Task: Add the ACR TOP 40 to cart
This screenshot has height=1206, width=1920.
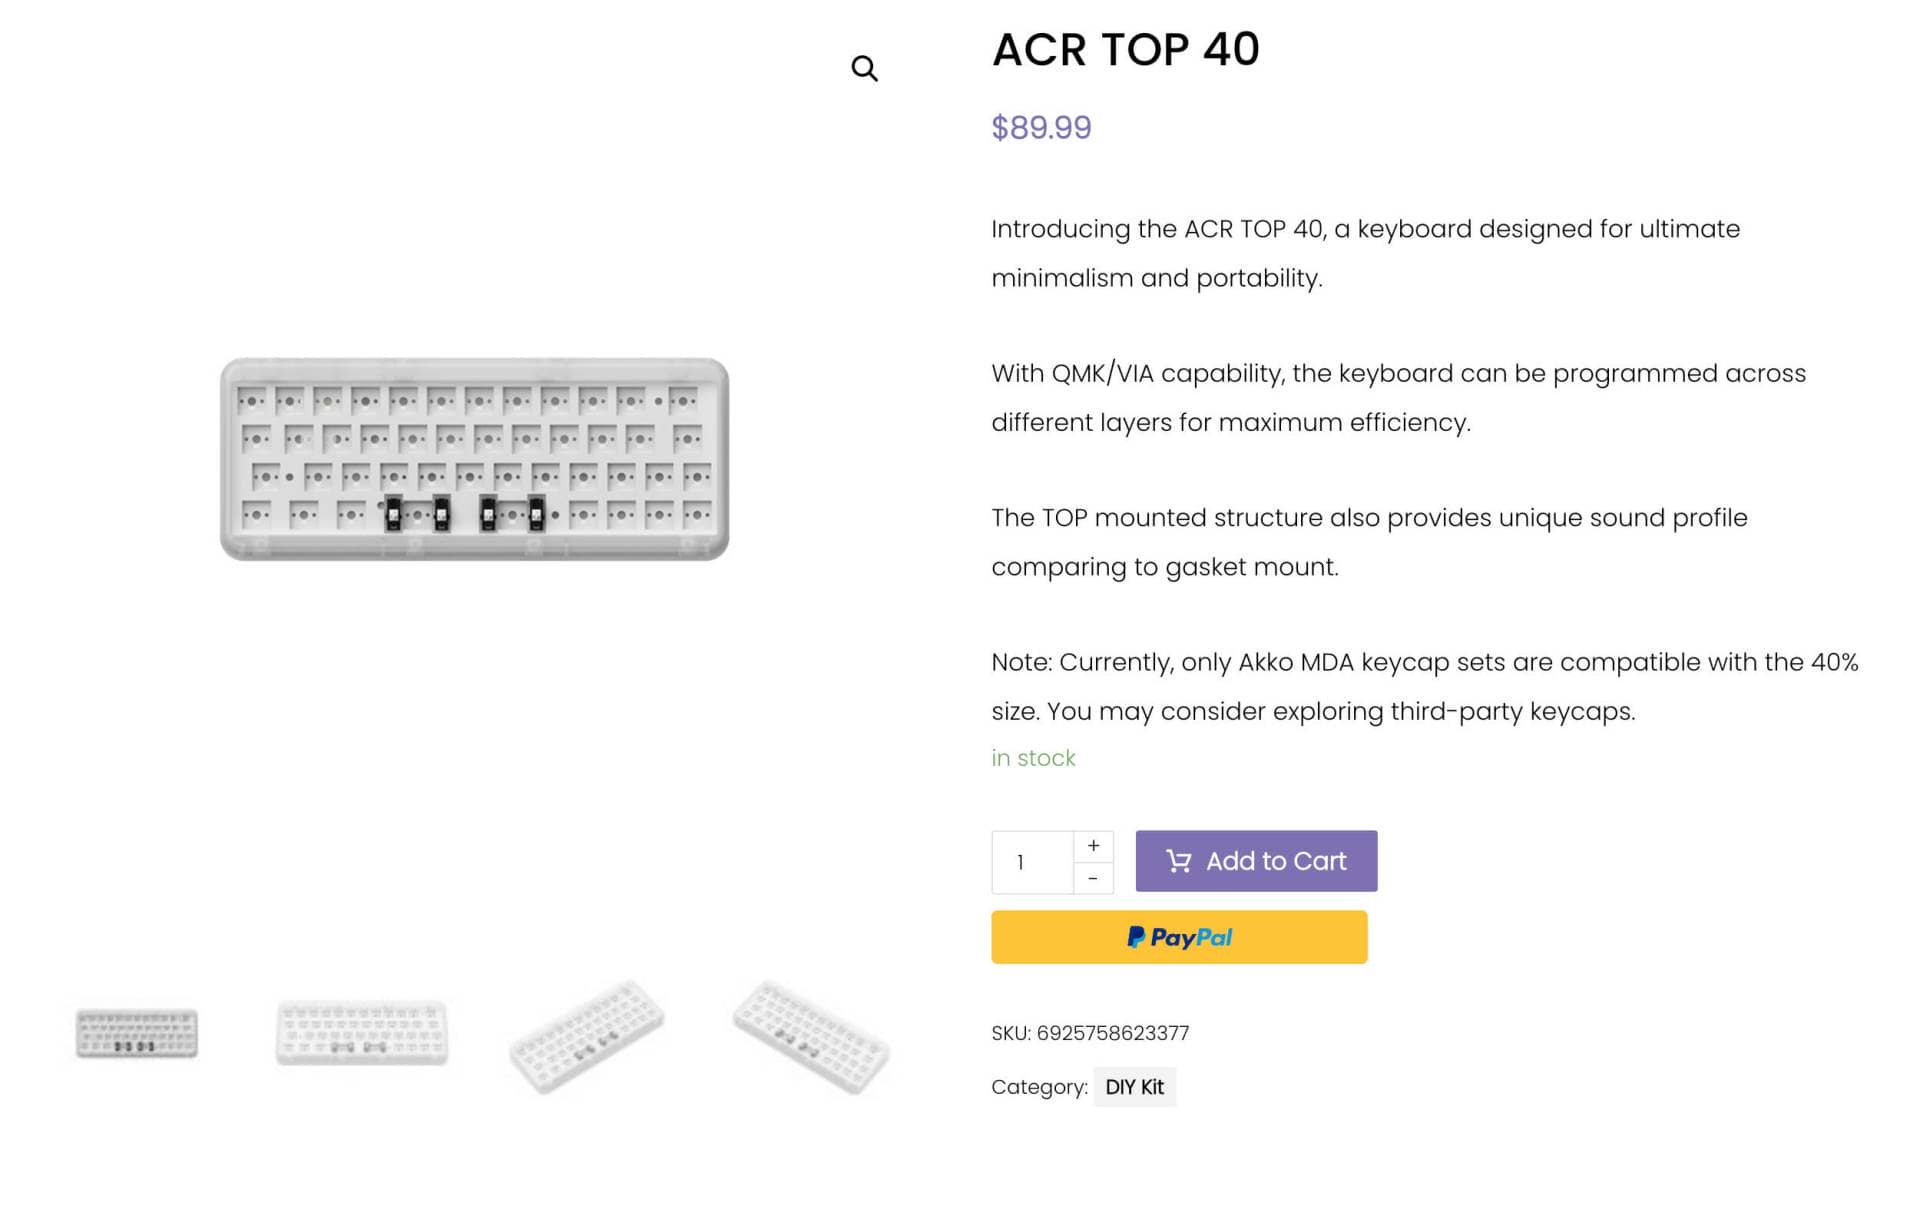Action: (x=1256, y=861)
